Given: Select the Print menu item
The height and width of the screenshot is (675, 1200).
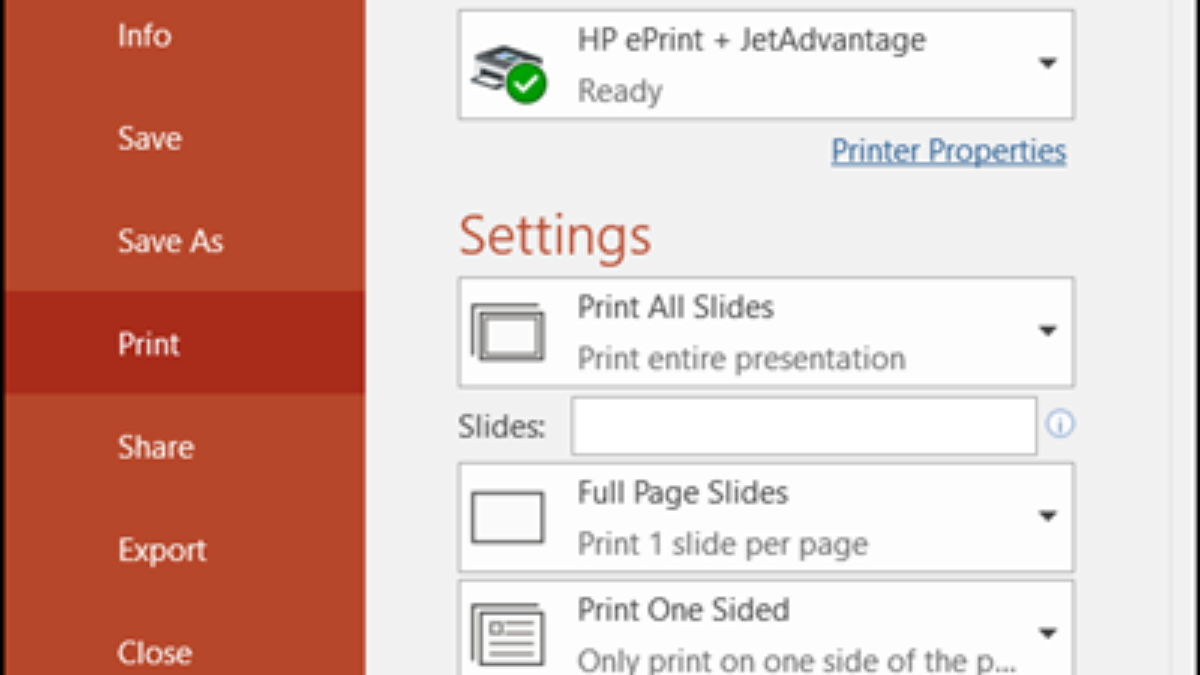Looking at the screenshot, I should (x=149, y=344).
